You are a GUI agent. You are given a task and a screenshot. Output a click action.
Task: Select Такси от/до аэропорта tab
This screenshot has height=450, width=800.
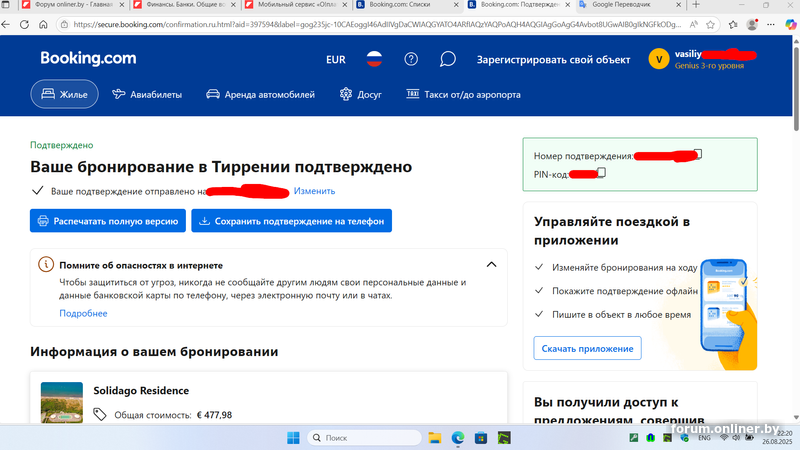coord(463,94)
